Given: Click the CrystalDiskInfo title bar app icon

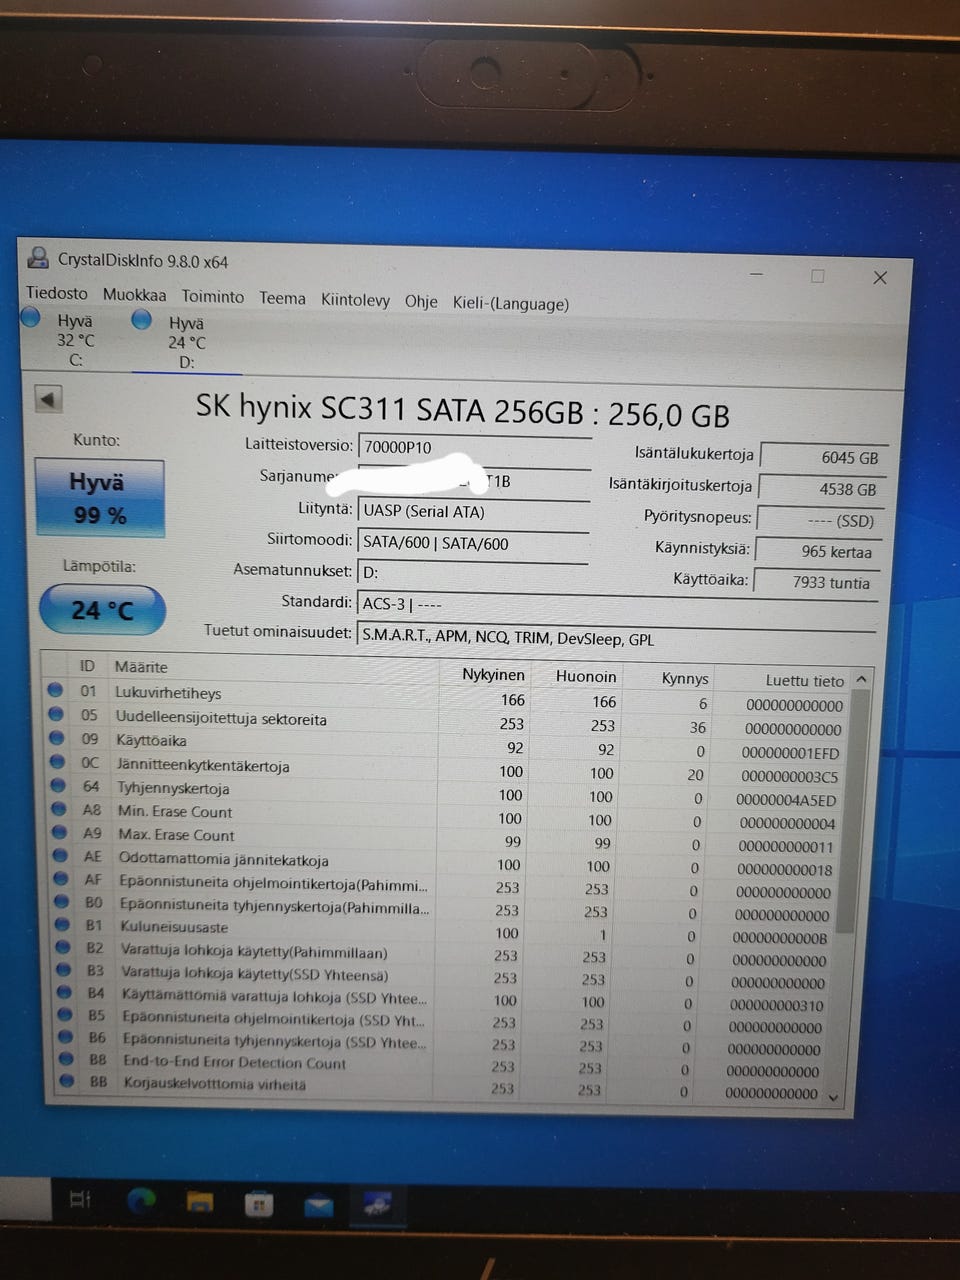Looking at the screenshot, I should click(38, 258).
